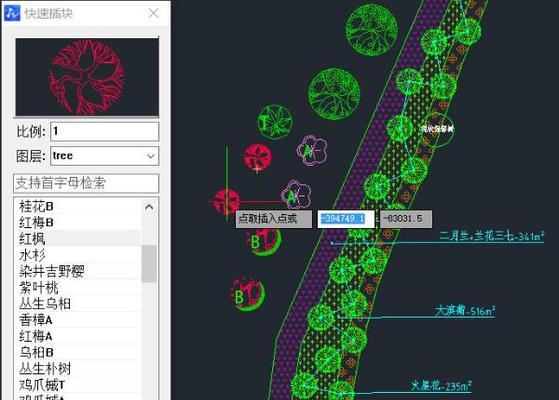Click the block list scrollbar thumb
The image size is (559, 400).
(149, 263)
